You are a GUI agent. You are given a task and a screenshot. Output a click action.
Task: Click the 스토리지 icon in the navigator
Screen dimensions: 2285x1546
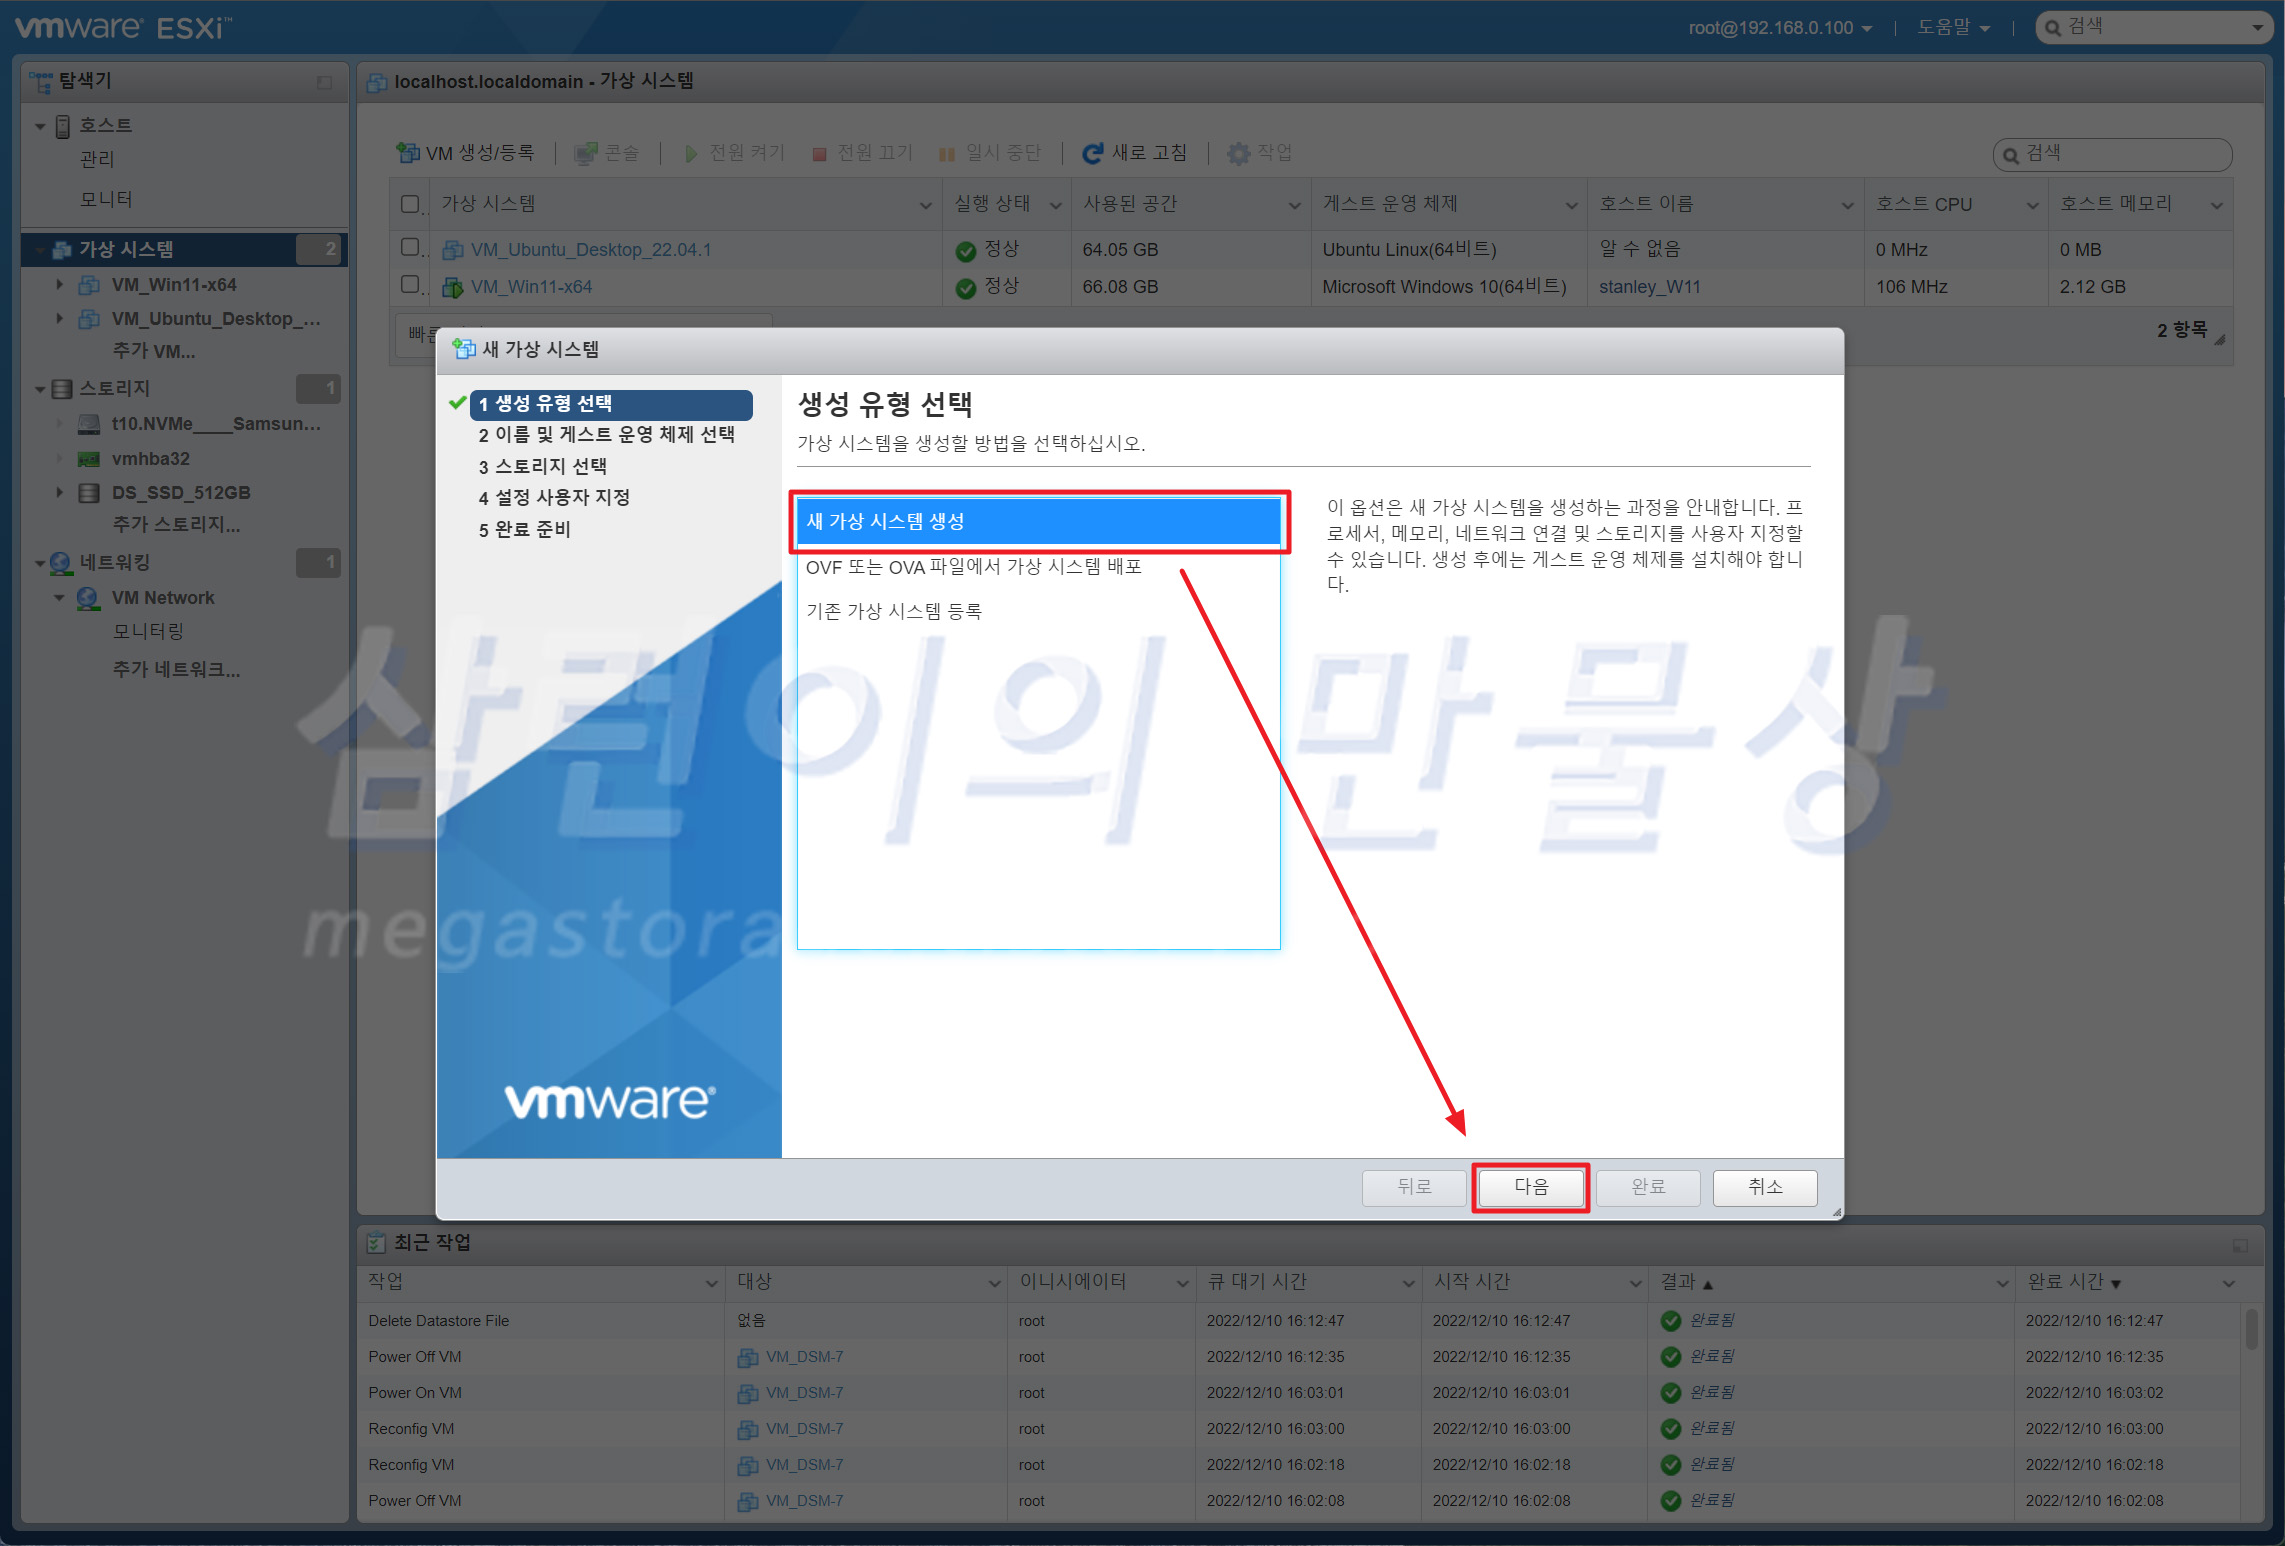coord(62,388)
